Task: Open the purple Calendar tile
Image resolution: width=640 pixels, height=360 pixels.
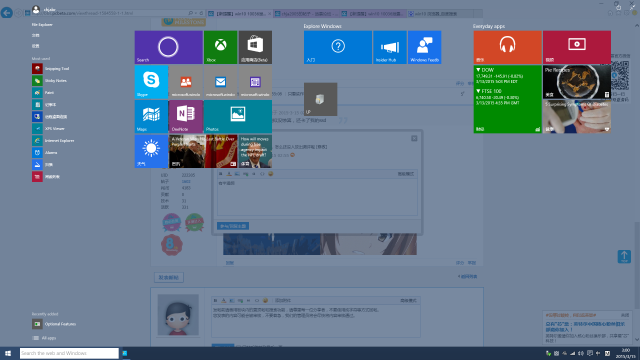Action: pyautogui.click(x=255, y=82)
